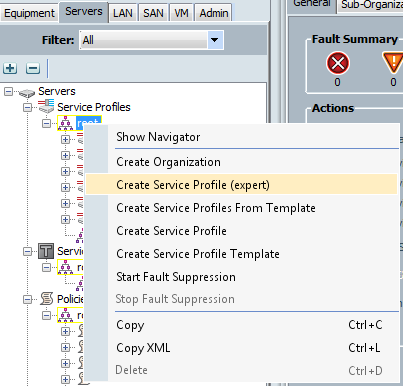
Task: Switch to the Servers tab
Action: 84,12
